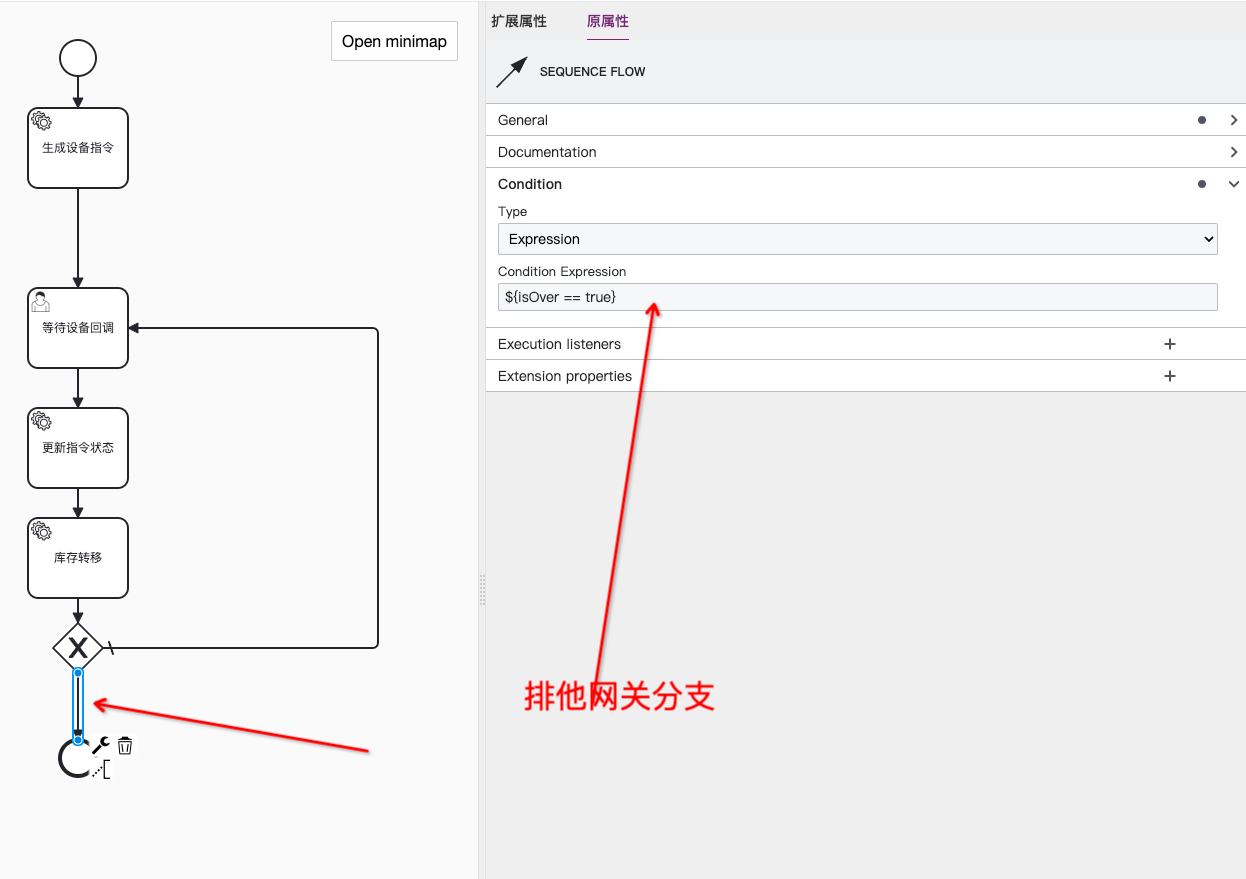This screenshot has height=879, width=1246.
Task: Add an extension property with plus
Action: pyautogui.click(x=1169, y=376)
